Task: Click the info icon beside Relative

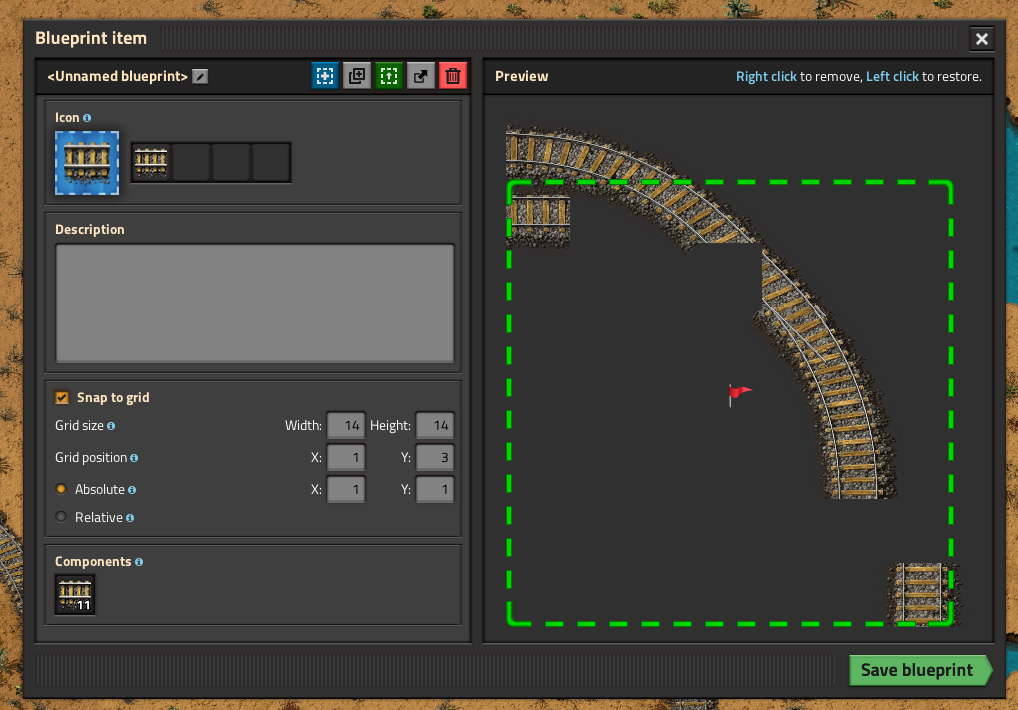Action: (x=130, y=518)
